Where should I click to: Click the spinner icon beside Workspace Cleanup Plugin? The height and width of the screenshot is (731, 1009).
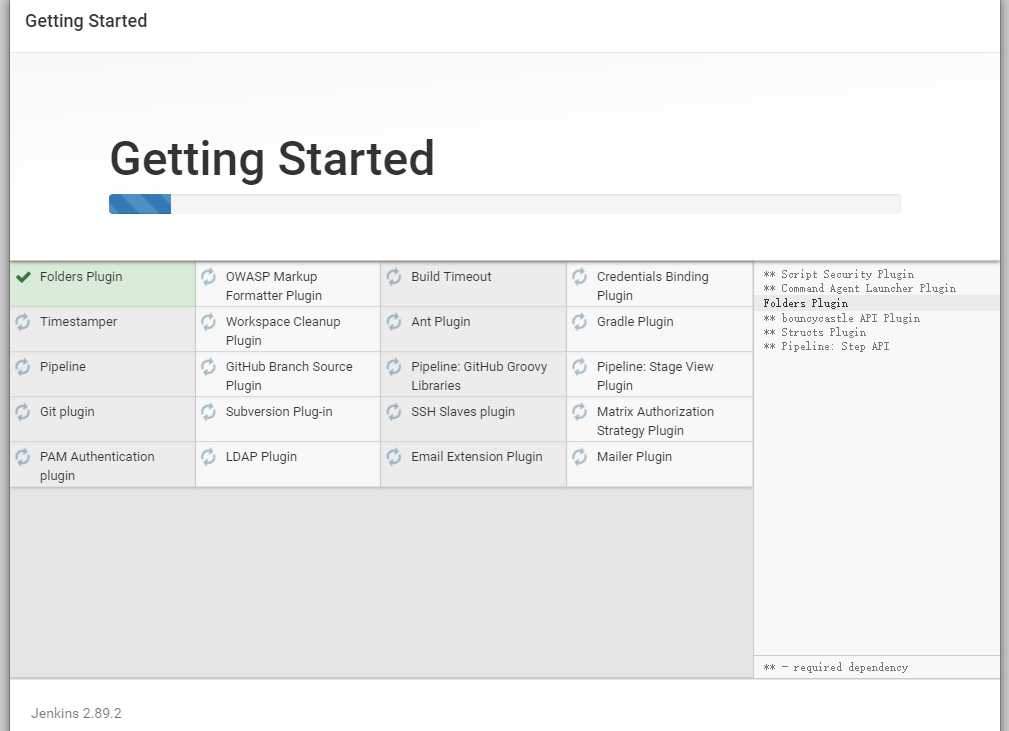(208, 322)
